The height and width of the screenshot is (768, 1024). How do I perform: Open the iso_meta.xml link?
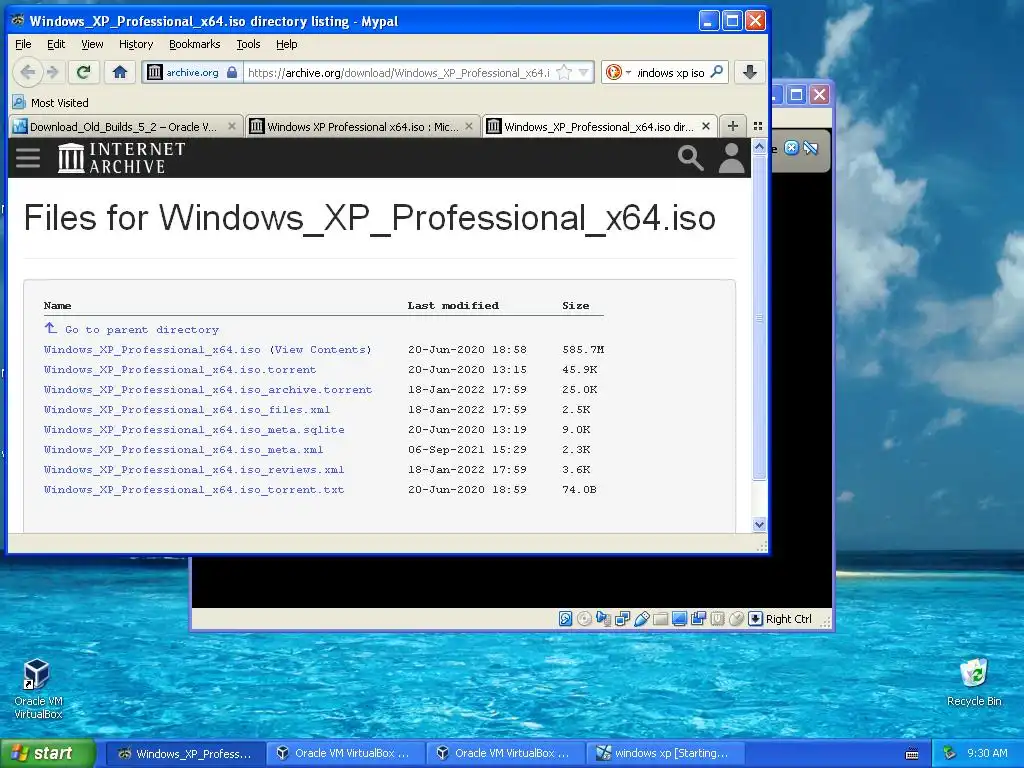(184, 449)
